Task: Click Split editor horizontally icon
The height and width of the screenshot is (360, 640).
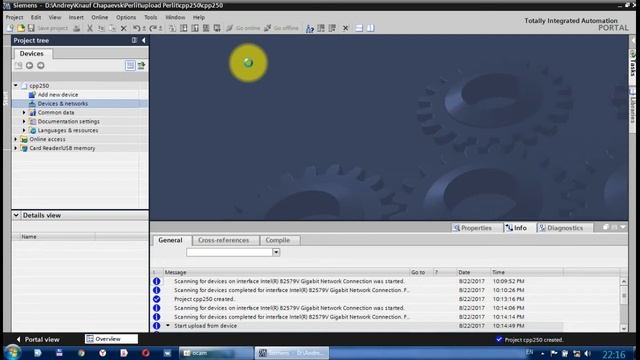Action: tap(359, 28)
